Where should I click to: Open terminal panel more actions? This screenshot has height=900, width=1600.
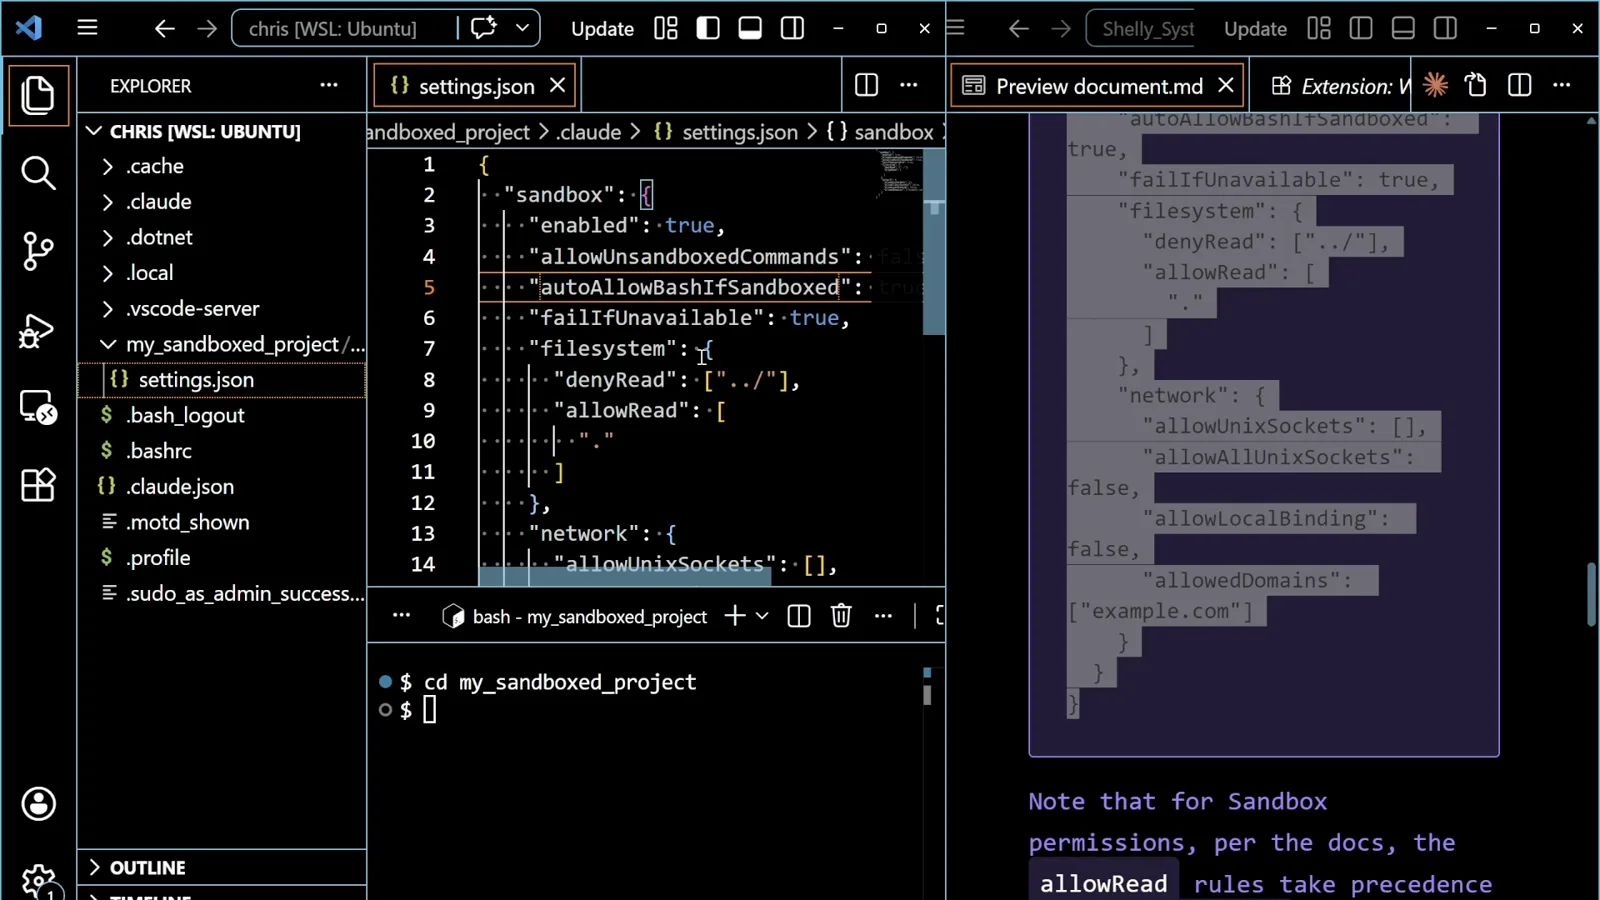[883, 616]
